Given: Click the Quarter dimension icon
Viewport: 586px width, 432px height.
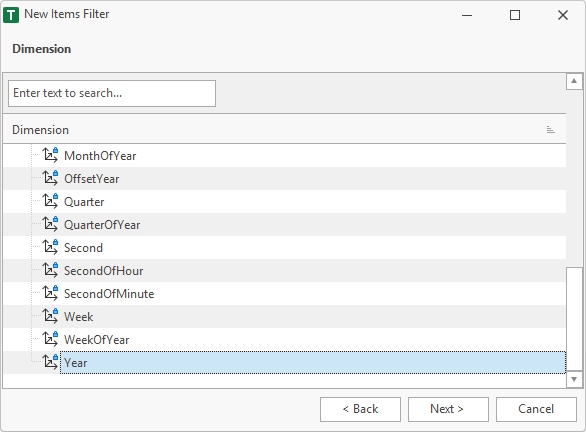Looking at the screenshot, I should (50, 201).
